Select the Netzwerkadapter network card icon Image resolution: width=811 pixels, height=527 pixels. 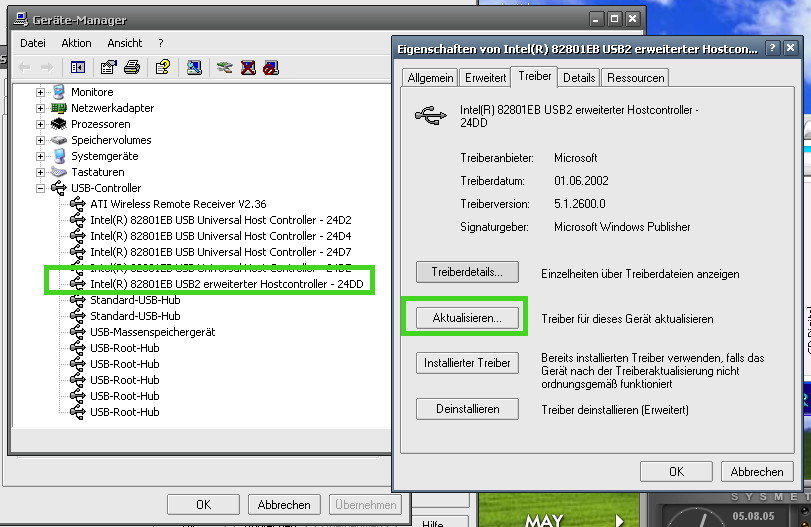(x=59, y=108)
